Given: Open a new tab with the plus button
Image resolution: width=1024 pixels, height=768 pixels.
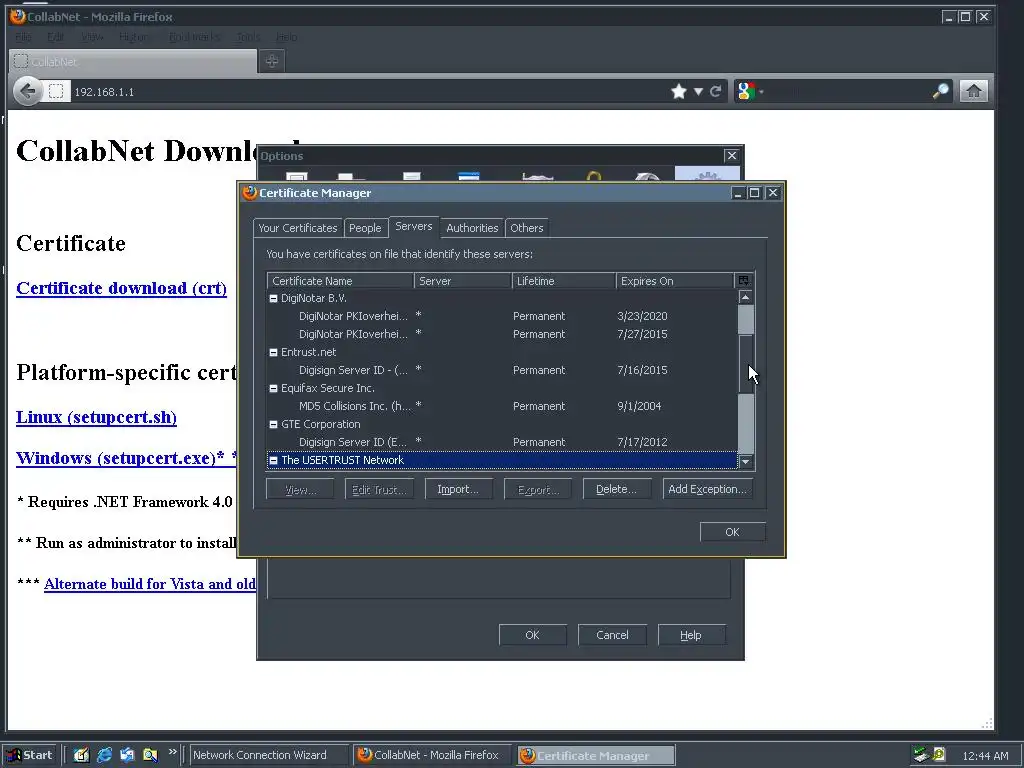Looking at the screenshot, I should pyautogui.click(x=272, y=61).
